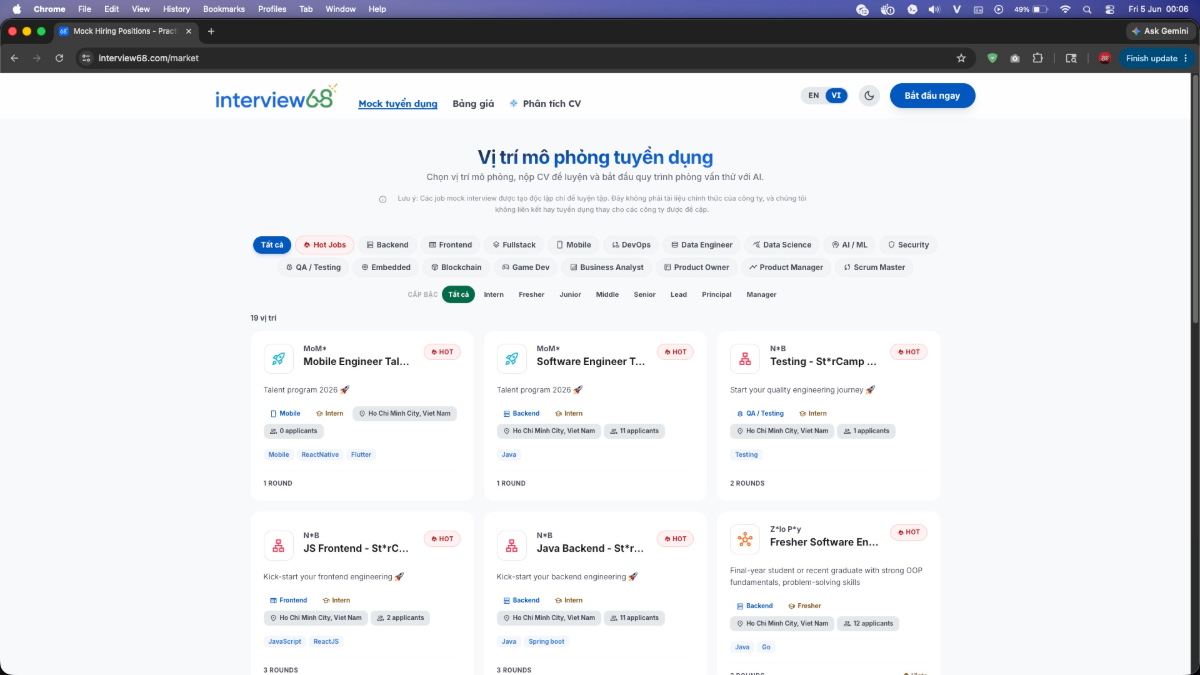The height and width of the screenshot is (675, 1200).
Task: Click the Finish update button
Action: (1157, 58)
